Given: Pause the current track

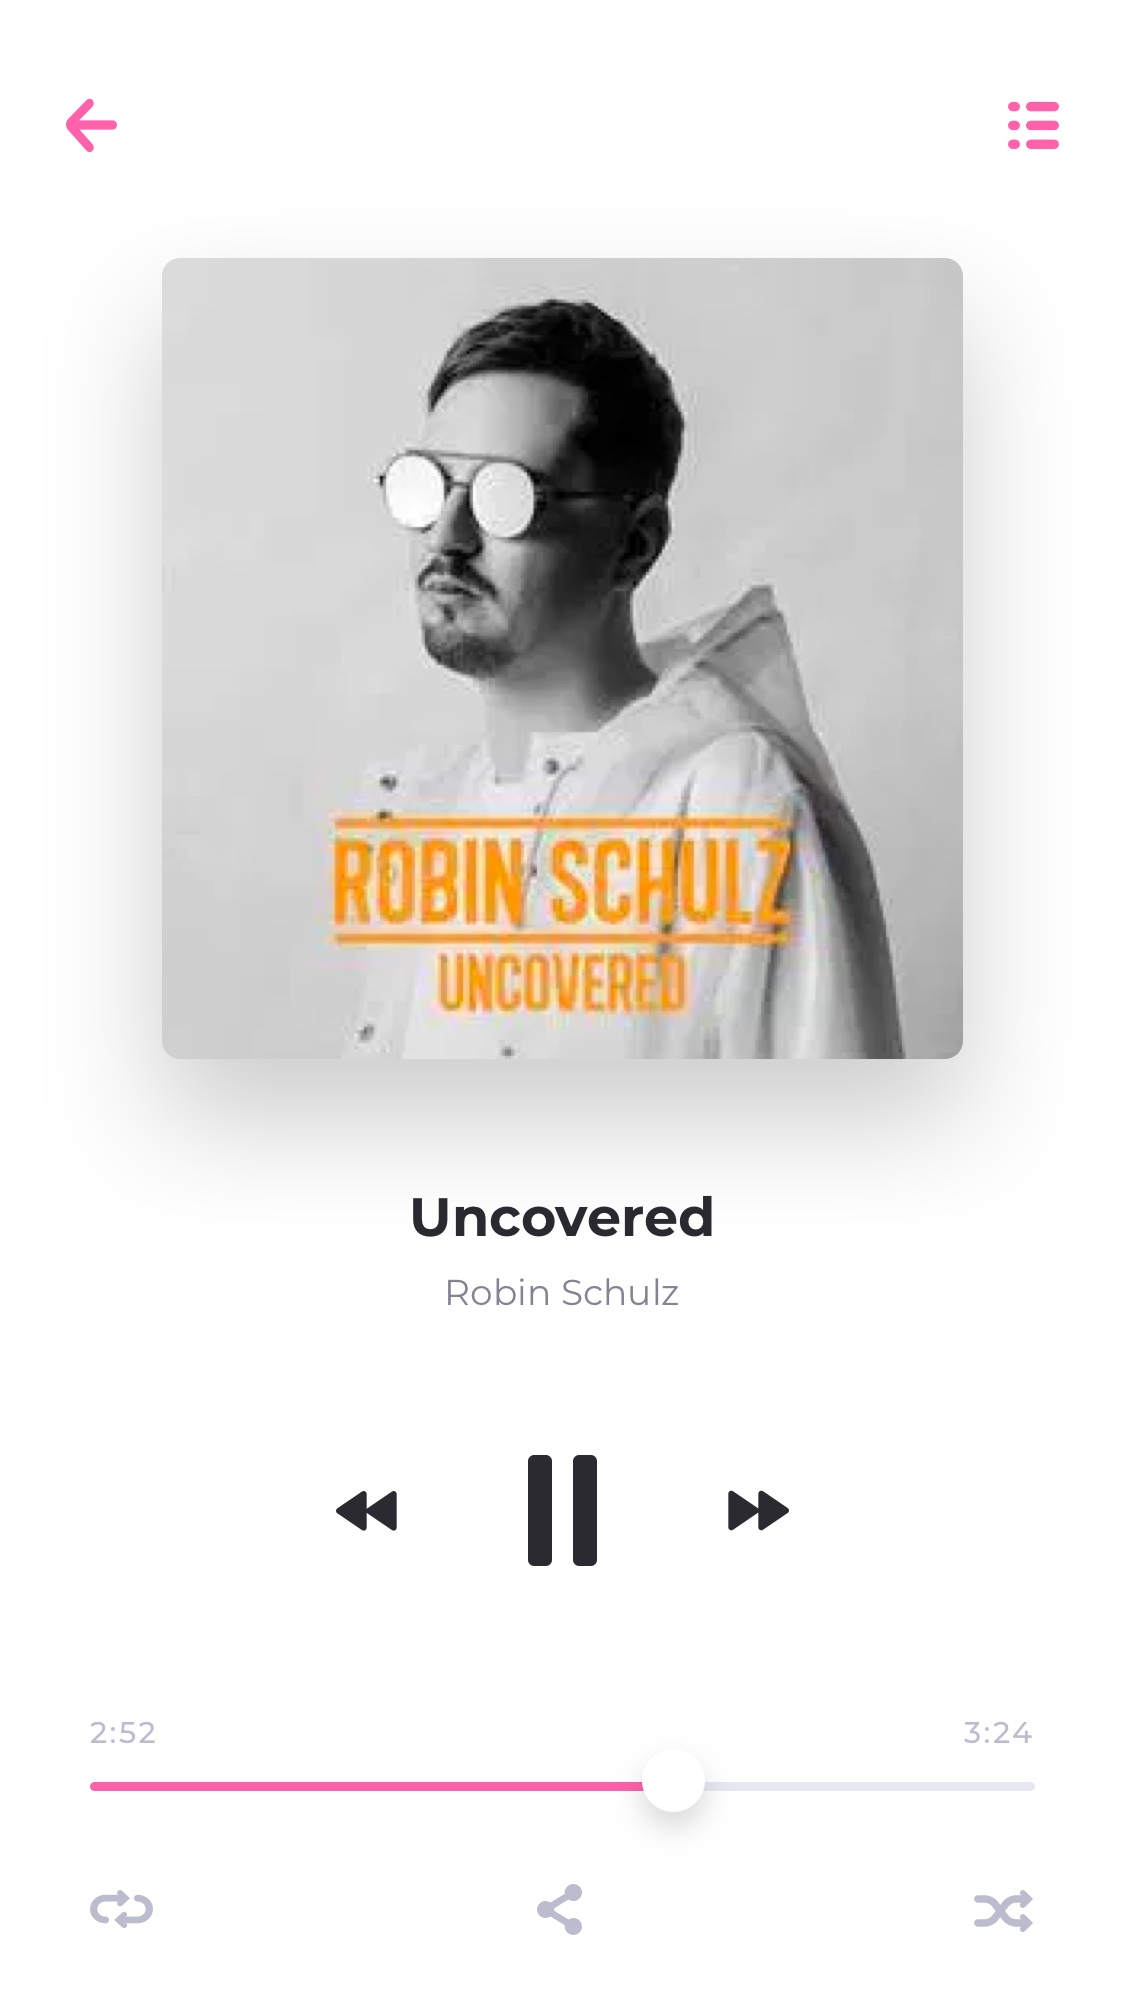Looking at the screenshot, I should point(562,1510).
